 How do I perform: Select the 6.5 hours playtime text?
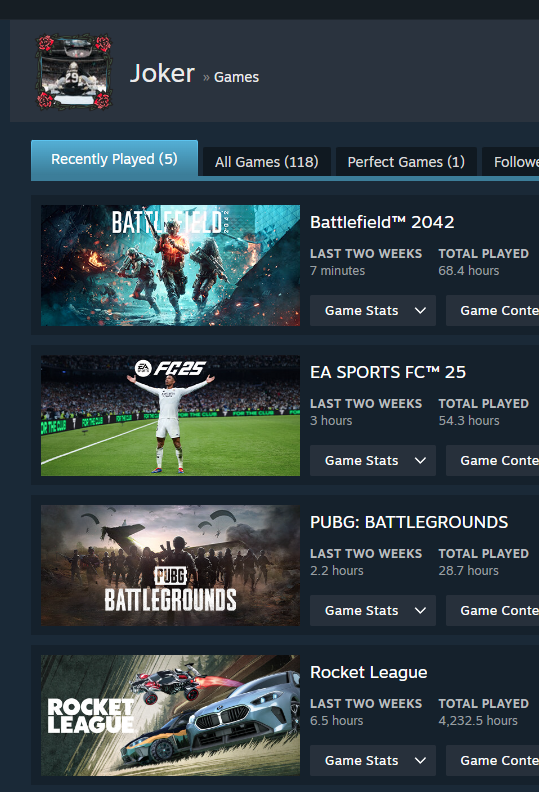pyautogui.click(x=337, y=721)
